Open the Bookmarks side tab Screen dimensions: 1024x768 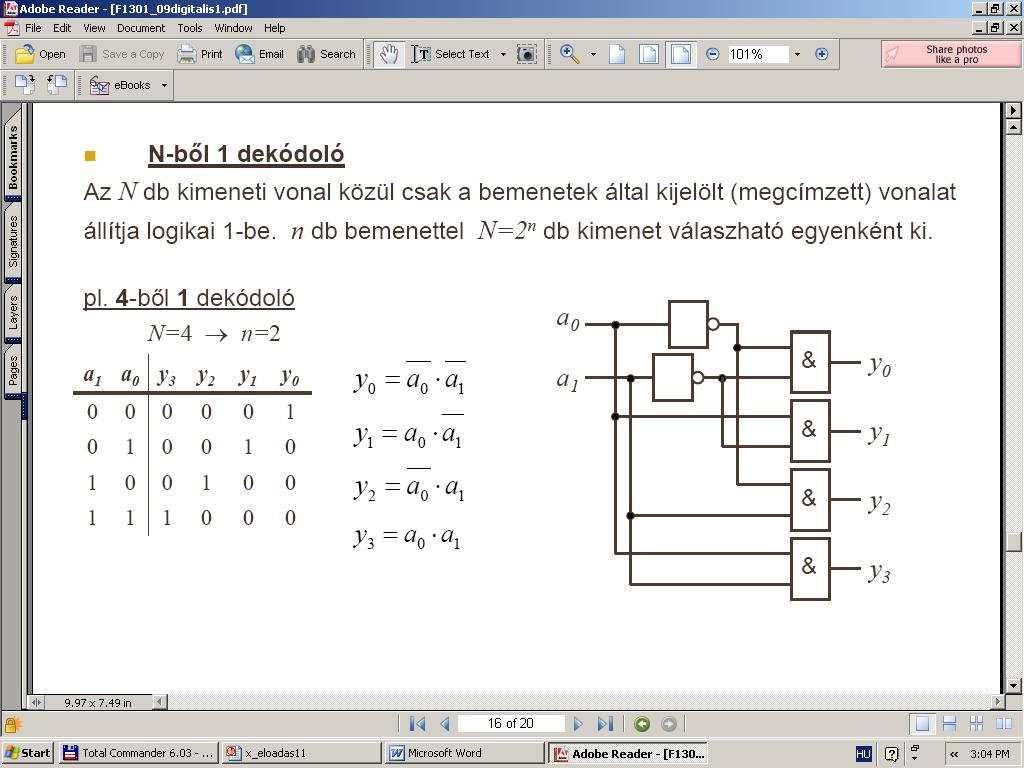(x=13, y=155)
